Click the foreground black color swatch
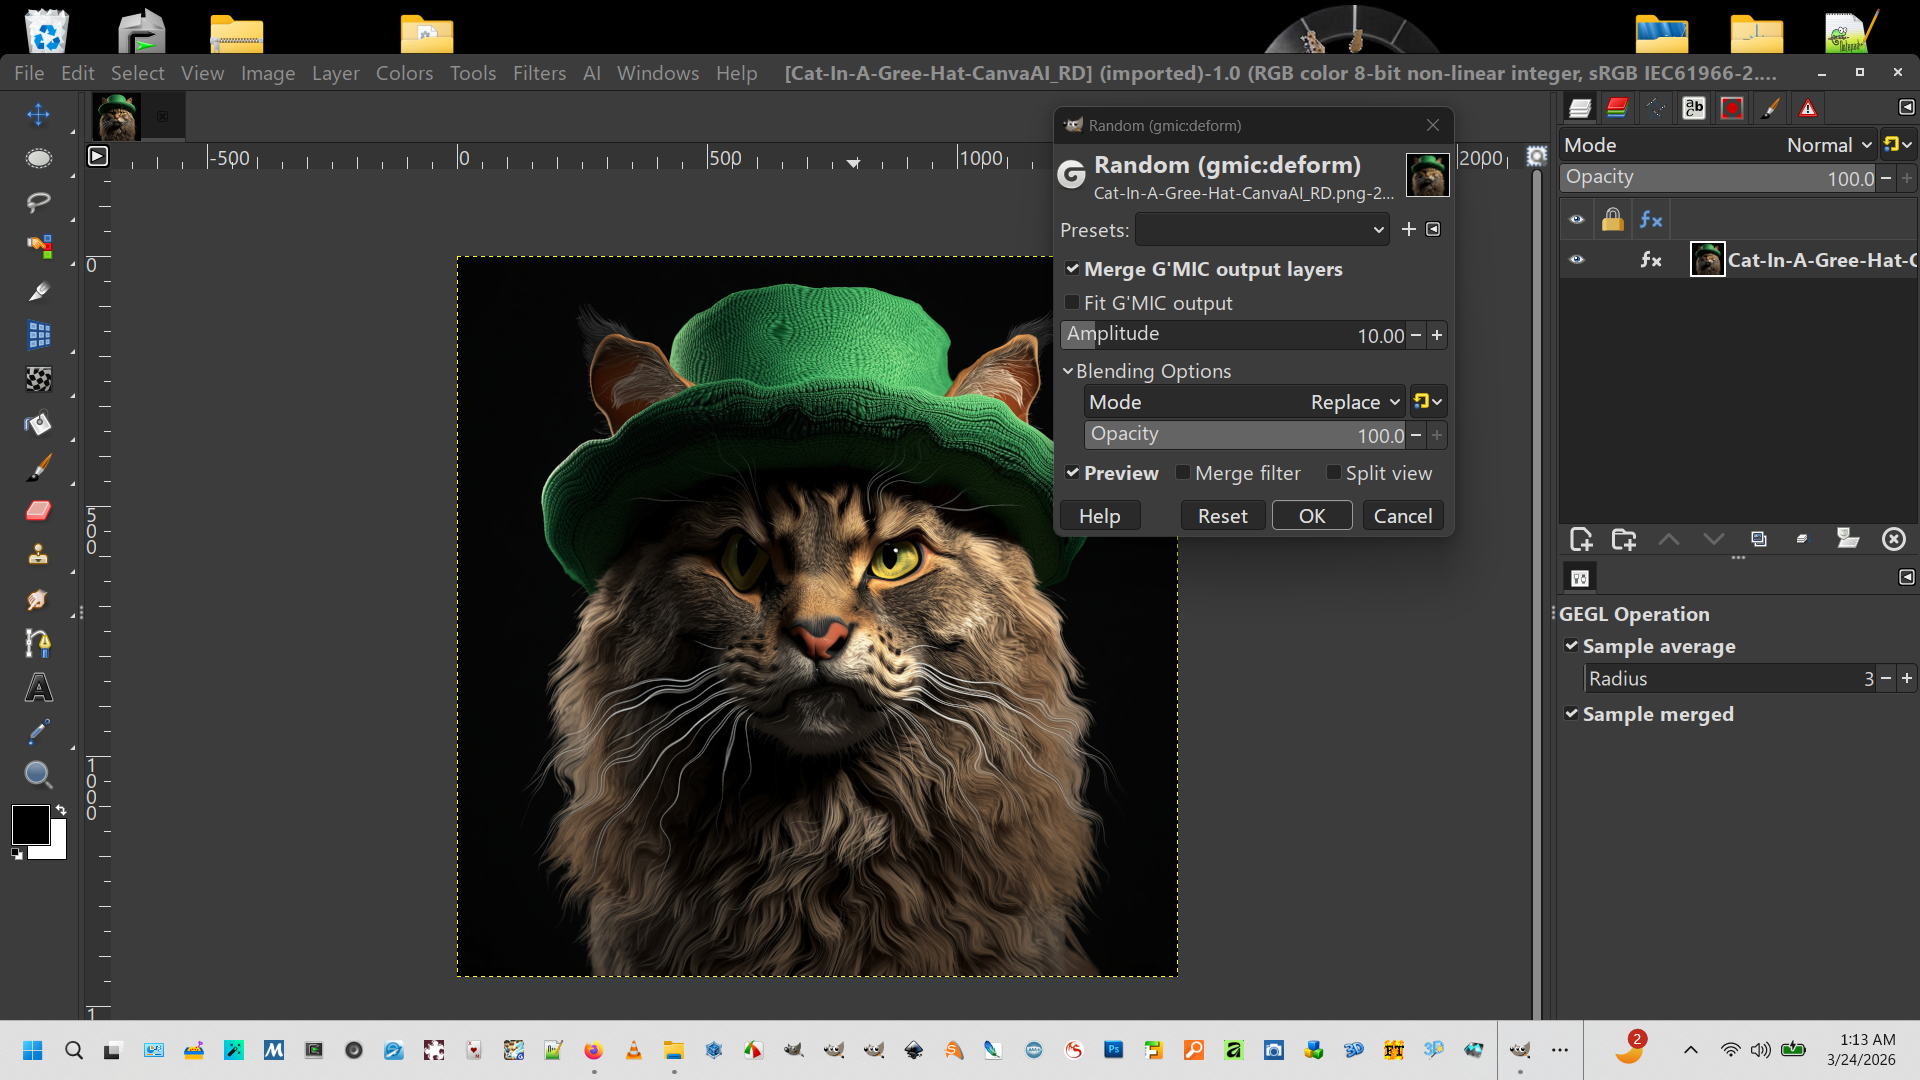The image size is (1920, 1080). point(30,824)
